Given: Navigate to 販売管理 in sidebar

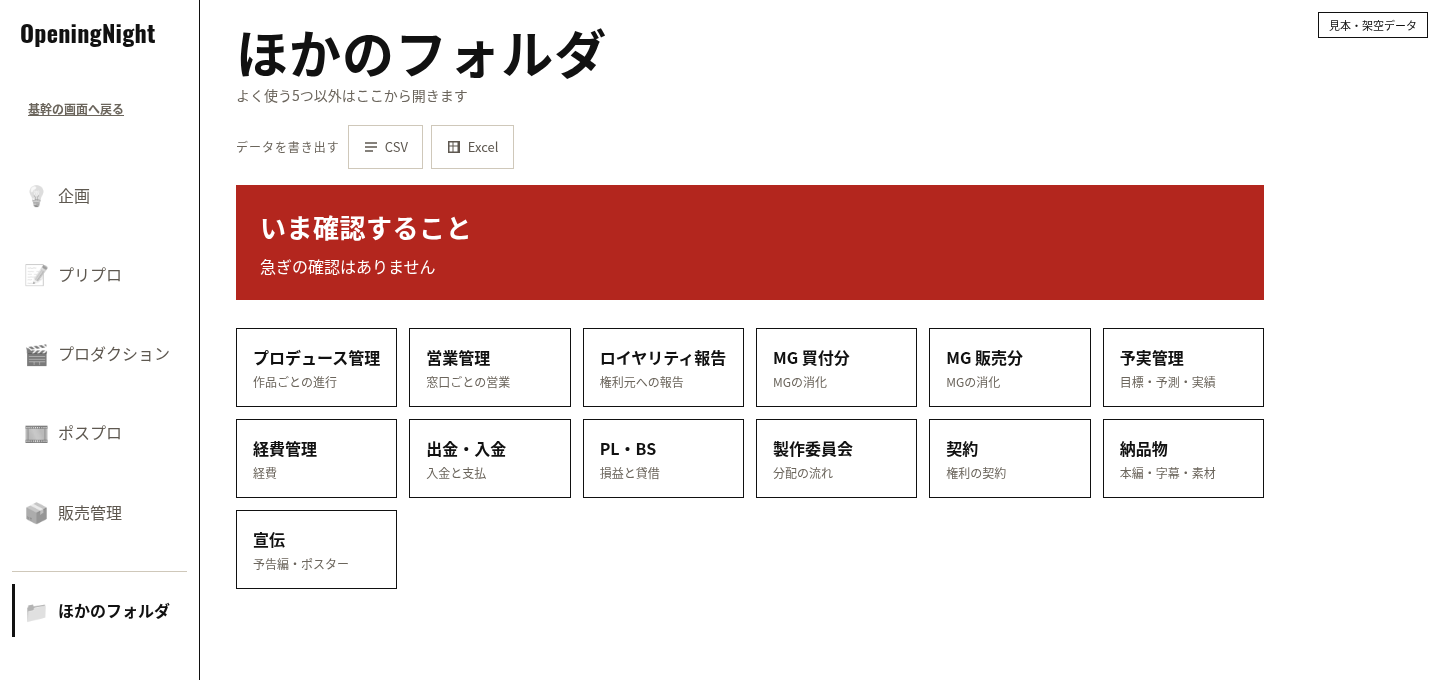Looking at the screenshot, I should coord(99,513).
